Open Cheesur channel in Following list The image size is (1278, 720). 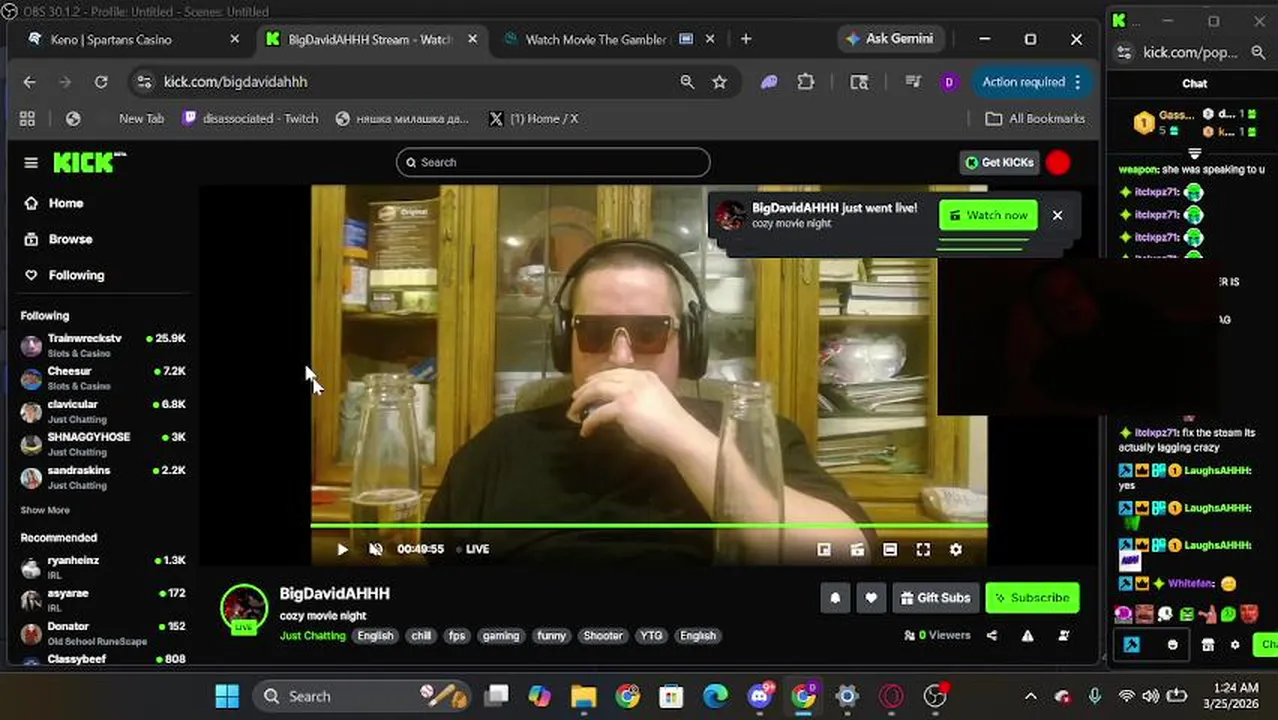(103, 378)
